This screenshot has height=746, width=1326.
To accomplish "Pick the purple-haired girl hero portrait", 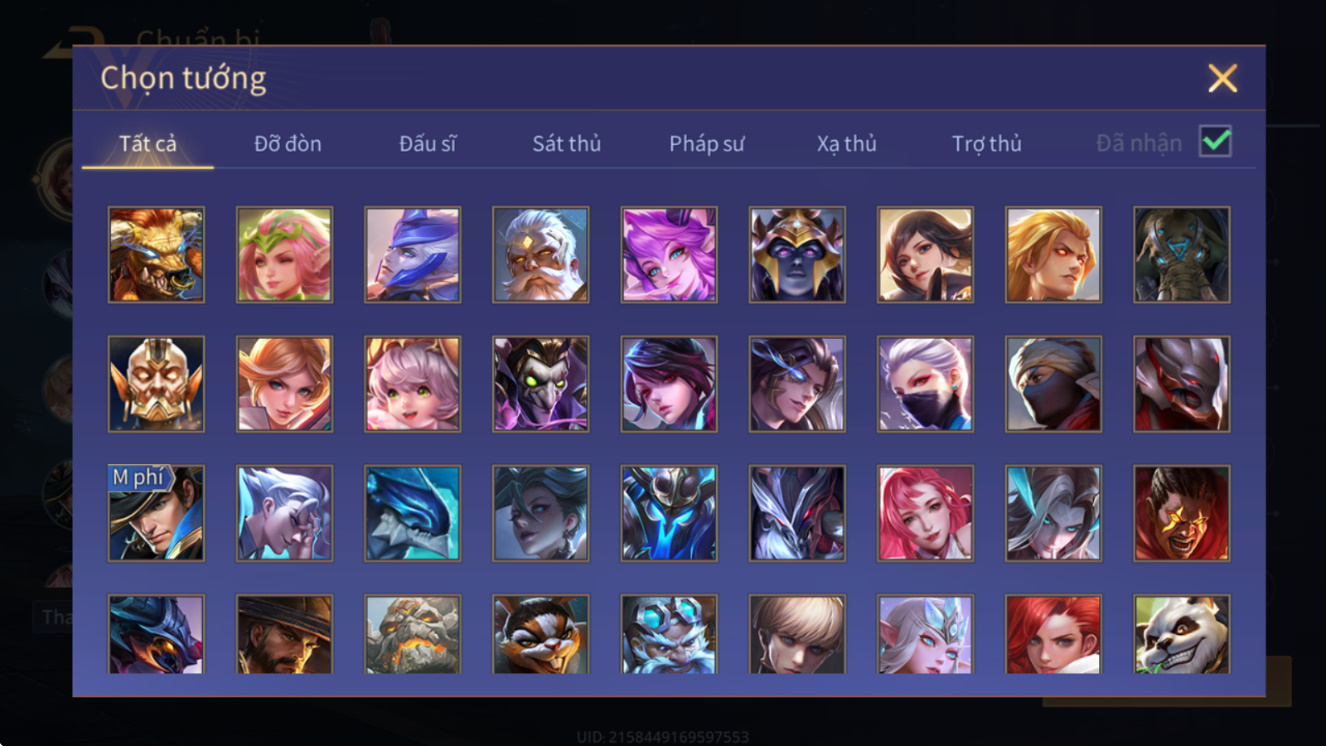I will [669, 255].
